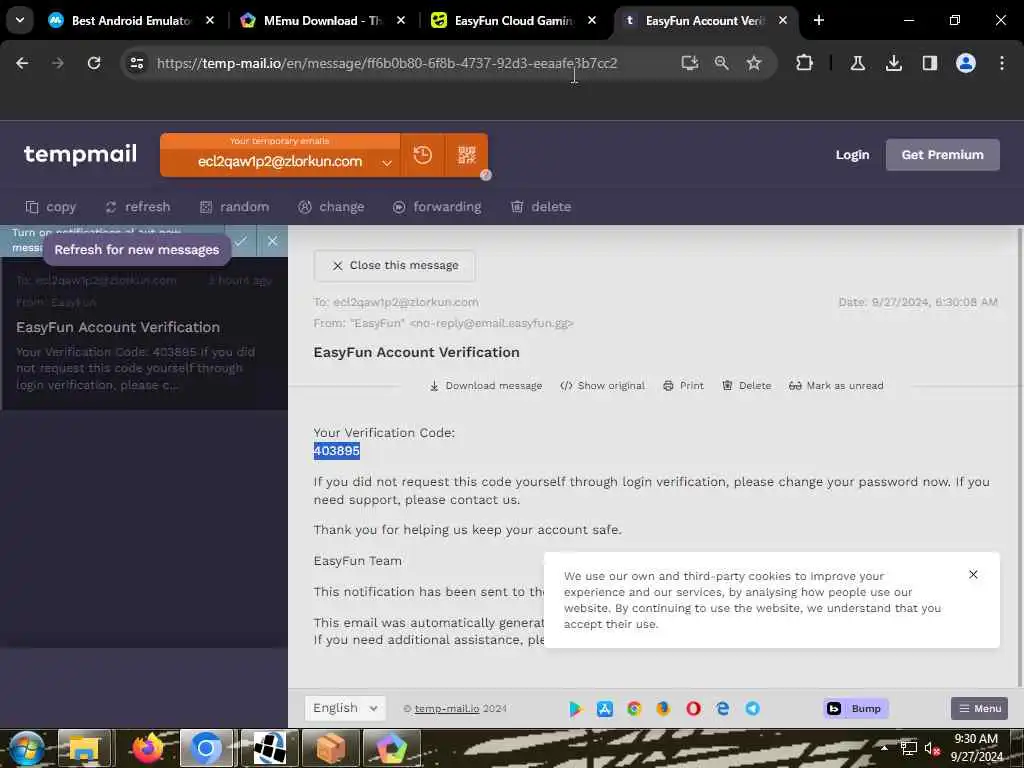The height and width of the screenshot is (768, 1024).
Task: Open Chrome Labs flask icon
Action: [x=857, y=63]
